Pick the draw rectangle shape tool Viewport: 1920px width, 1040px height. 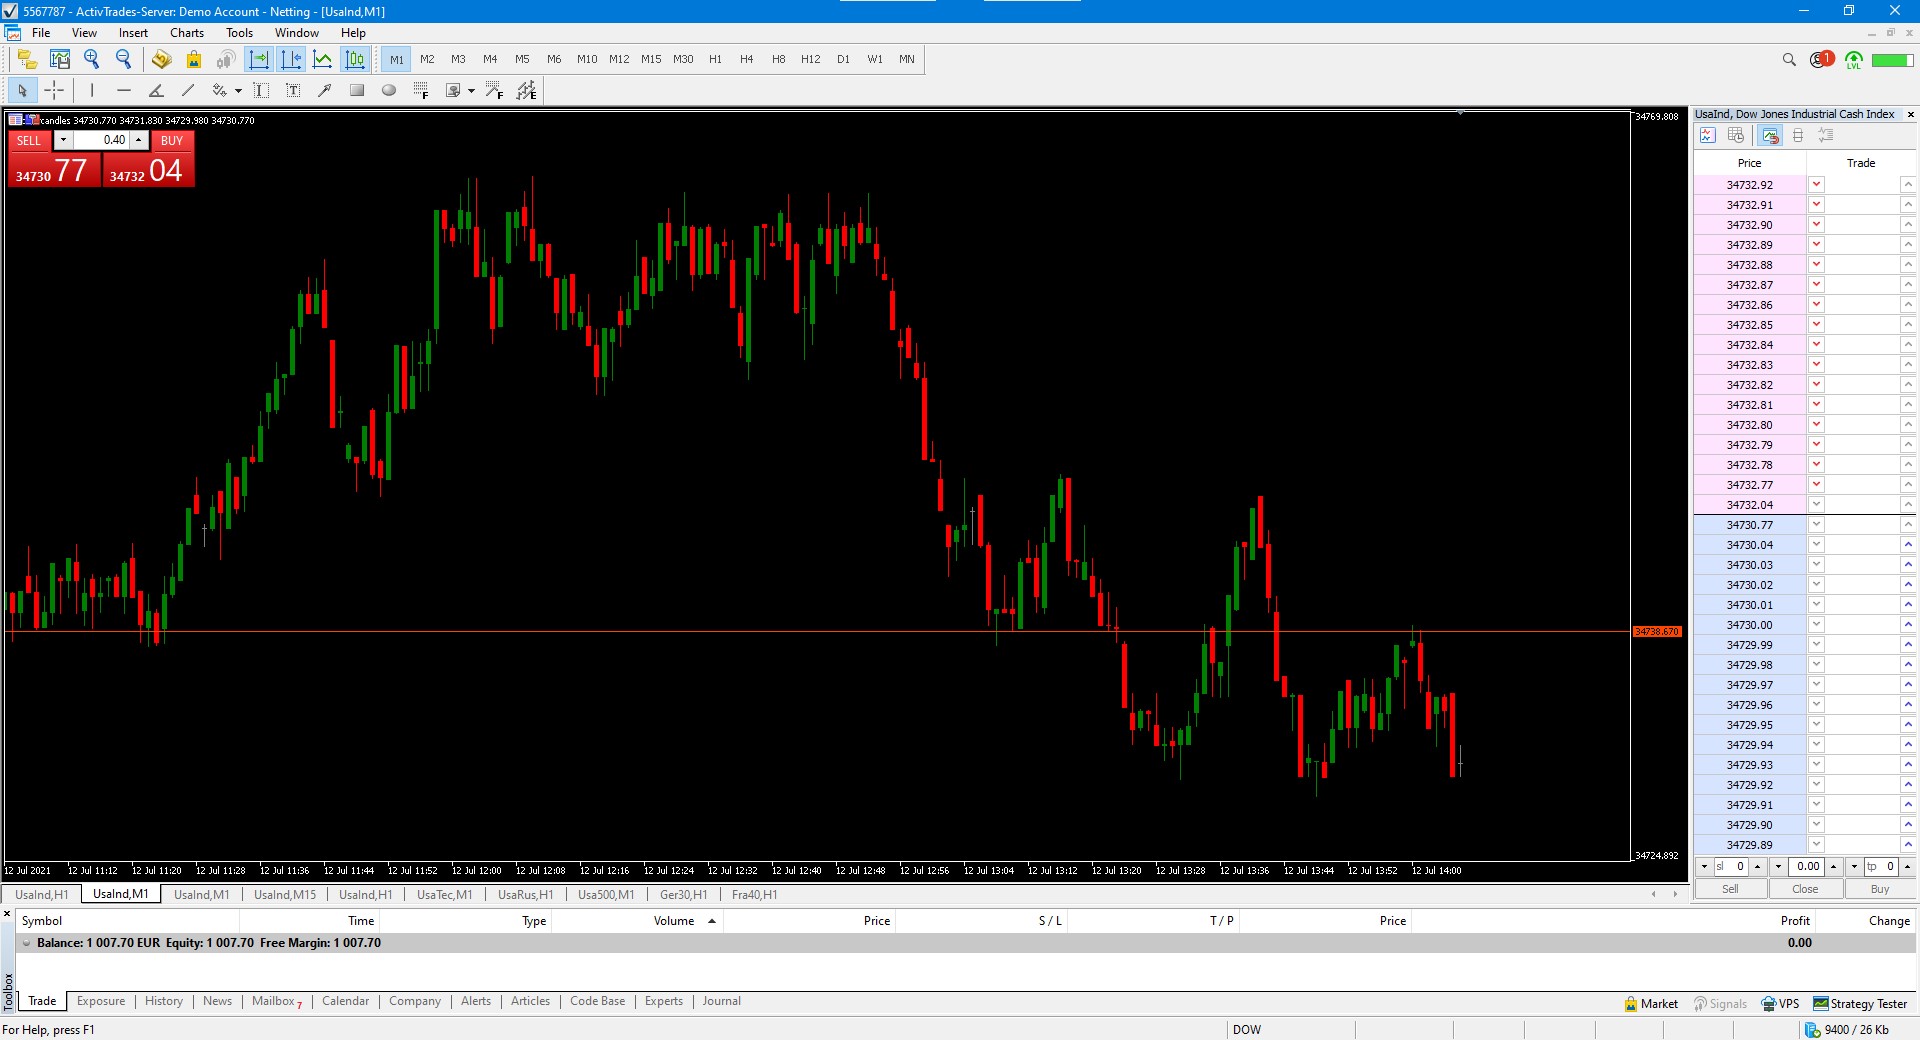[x=357, y=90]
